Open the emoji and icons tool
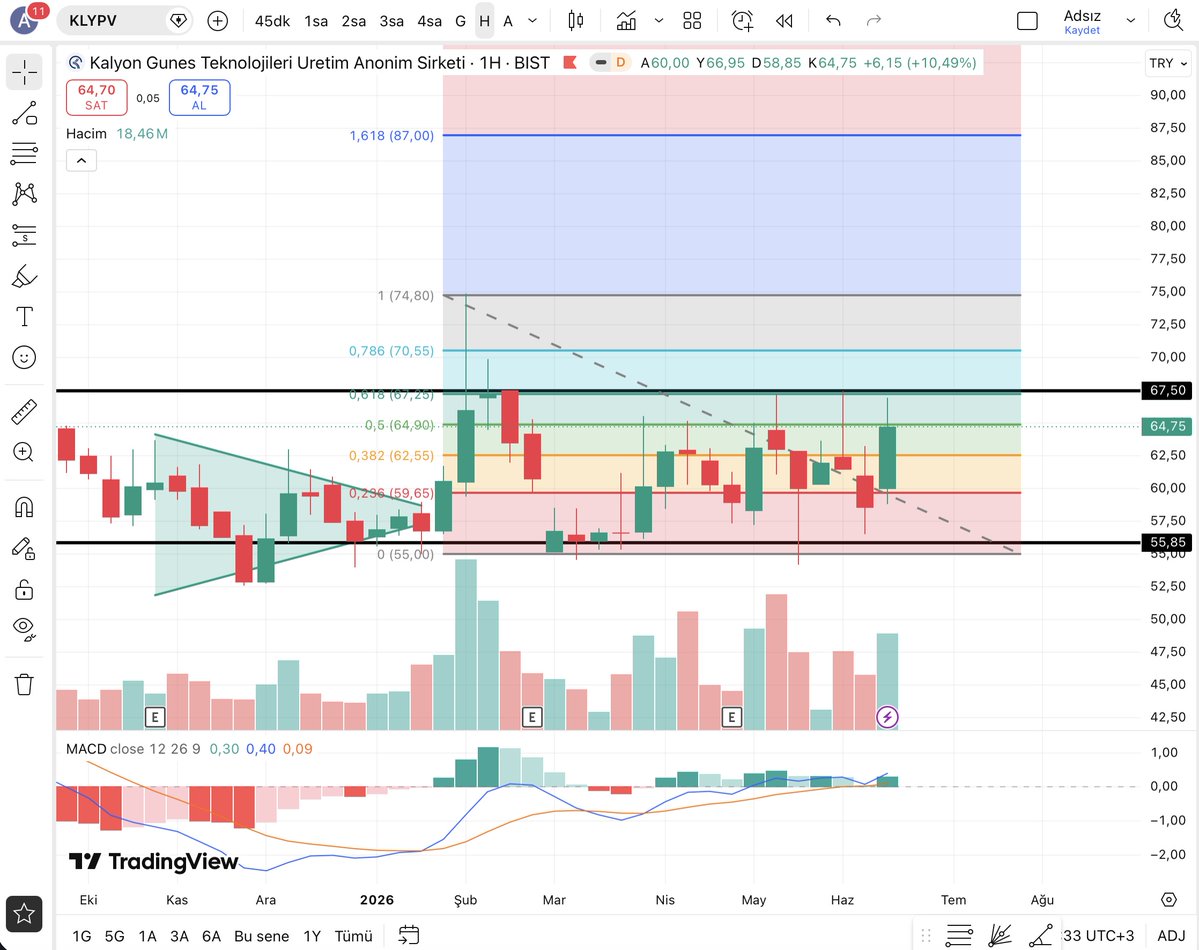This screenshot has width=1199, height=950. [24, 357]
